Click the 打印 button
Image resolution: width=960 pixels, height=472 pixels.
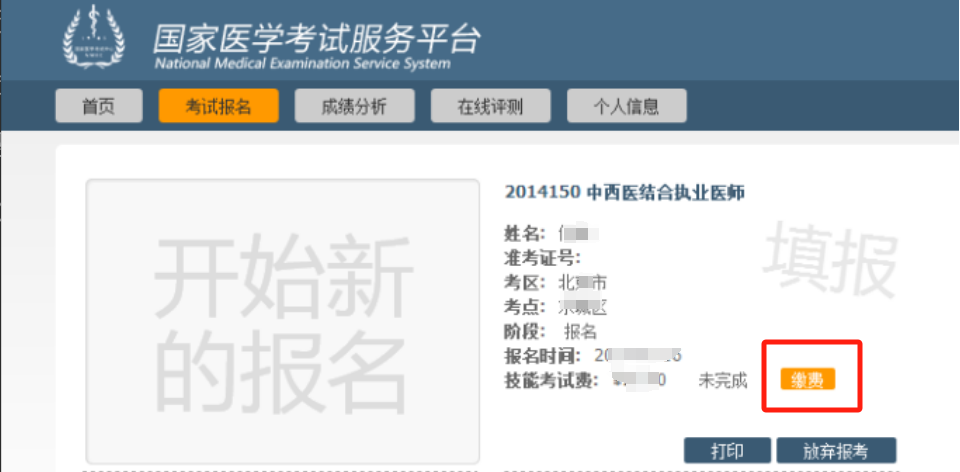coord(727,451)
